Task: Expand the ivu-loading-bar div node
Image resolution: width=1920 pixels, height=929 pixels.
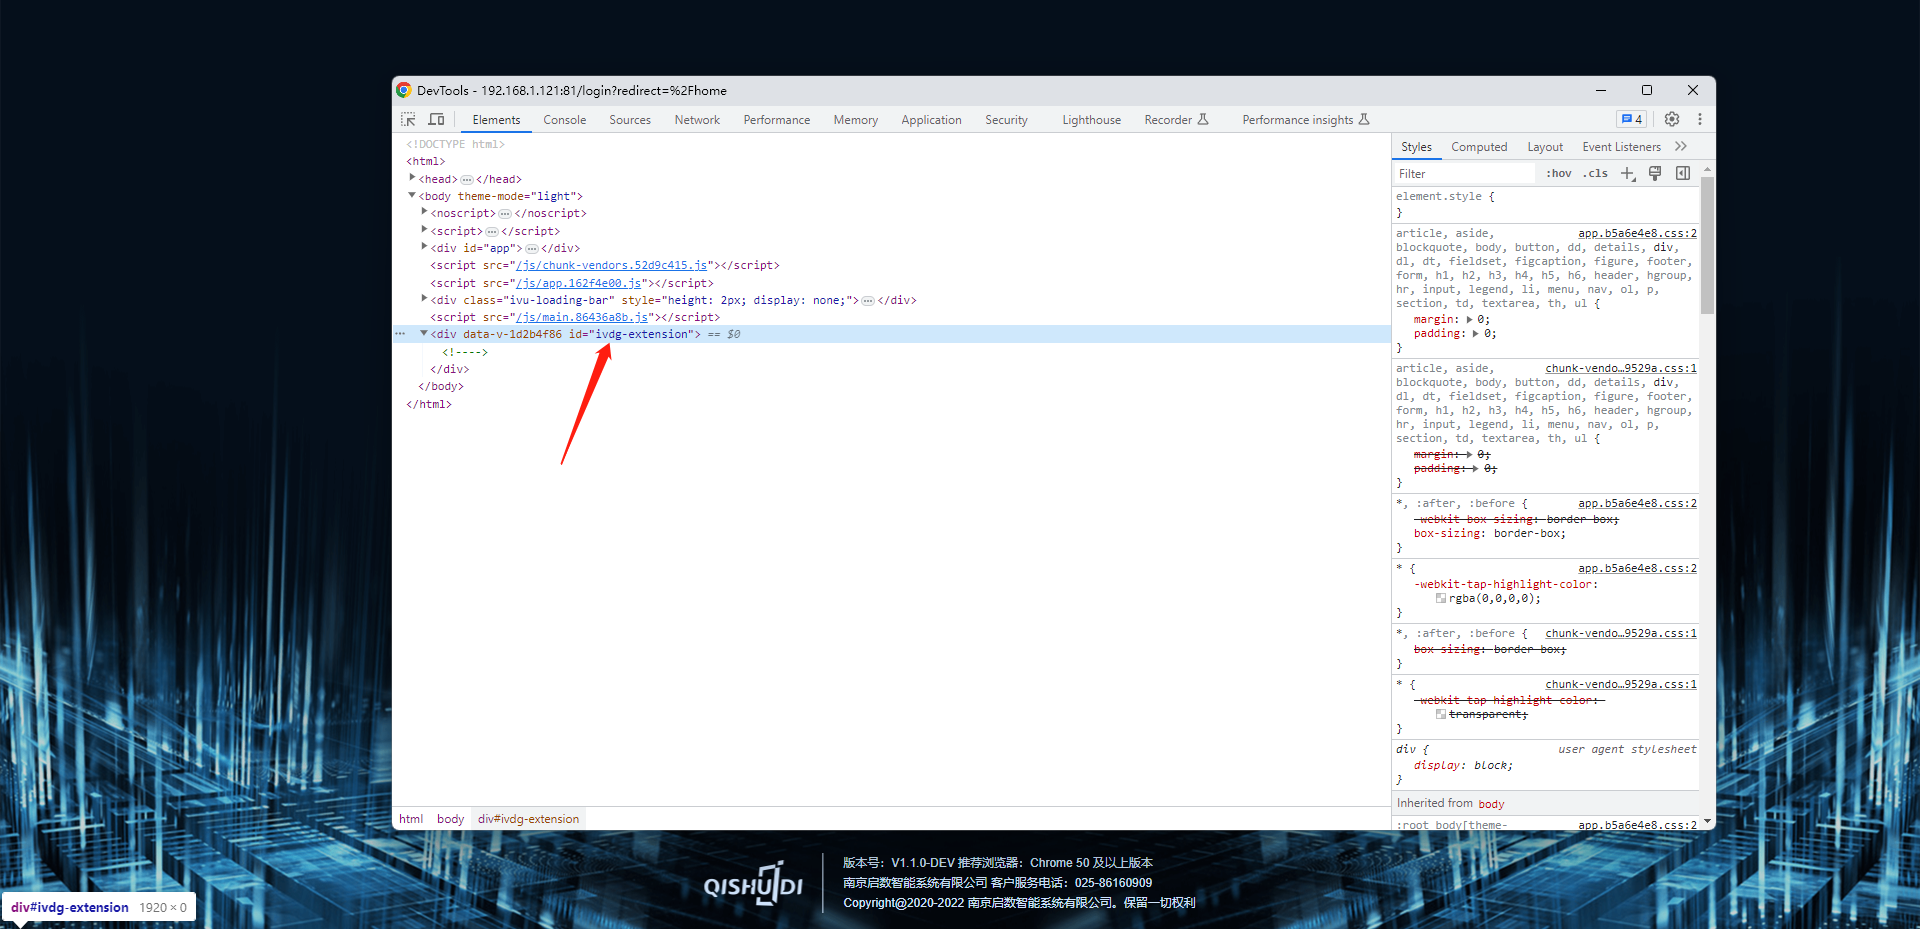Action: pos(424,298)
